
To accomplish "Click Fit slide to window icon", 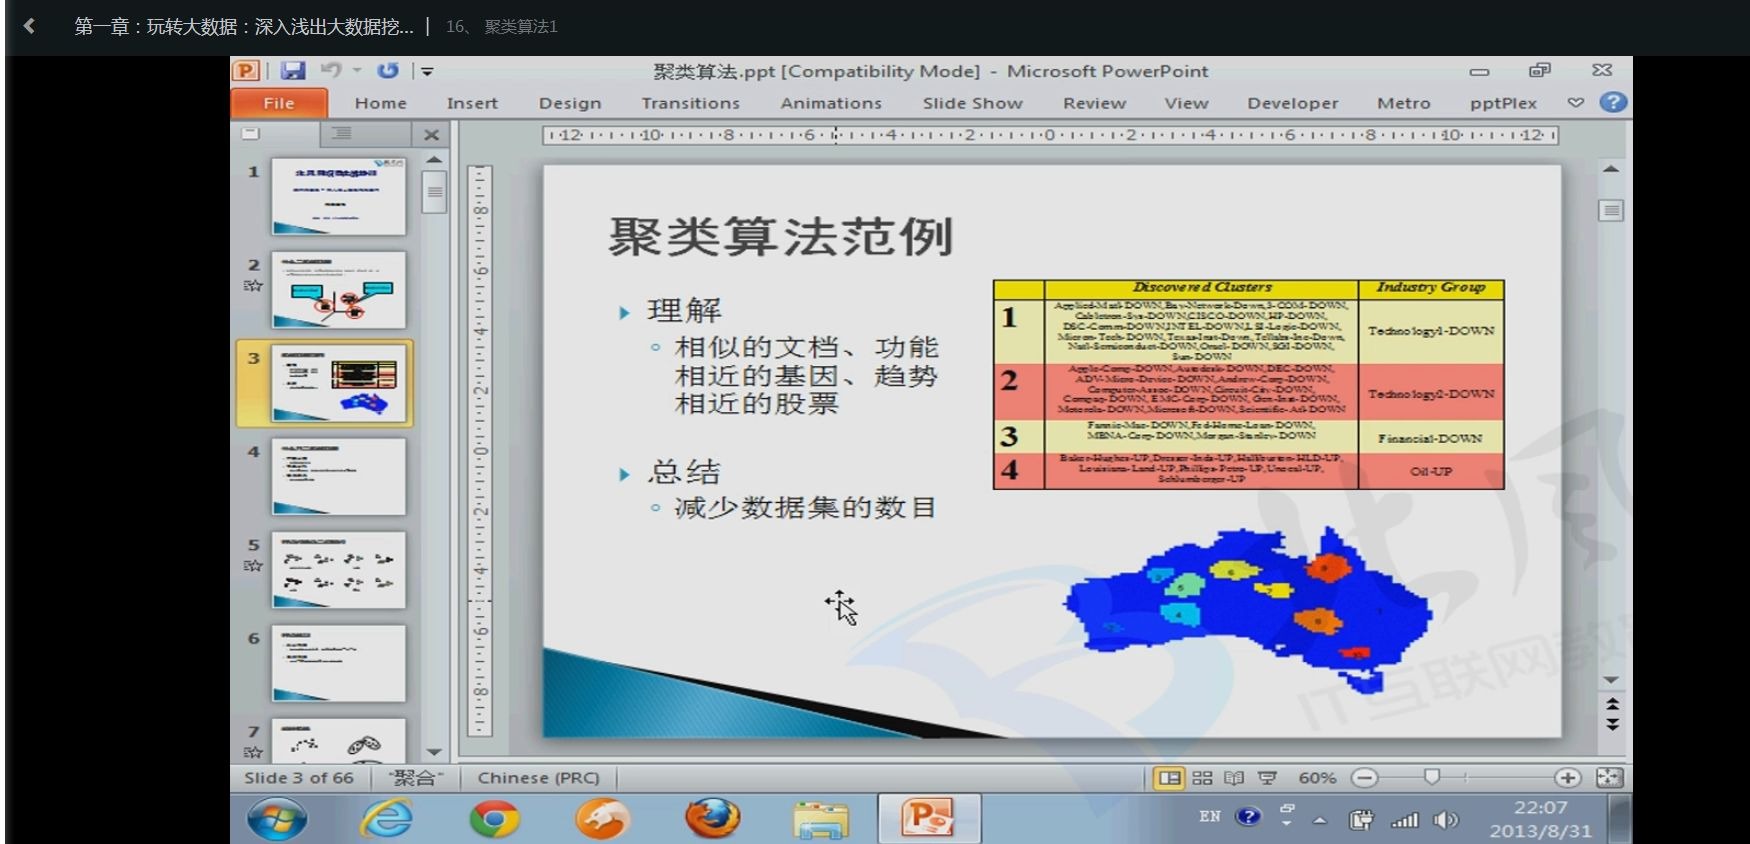I will point(1609,778).
